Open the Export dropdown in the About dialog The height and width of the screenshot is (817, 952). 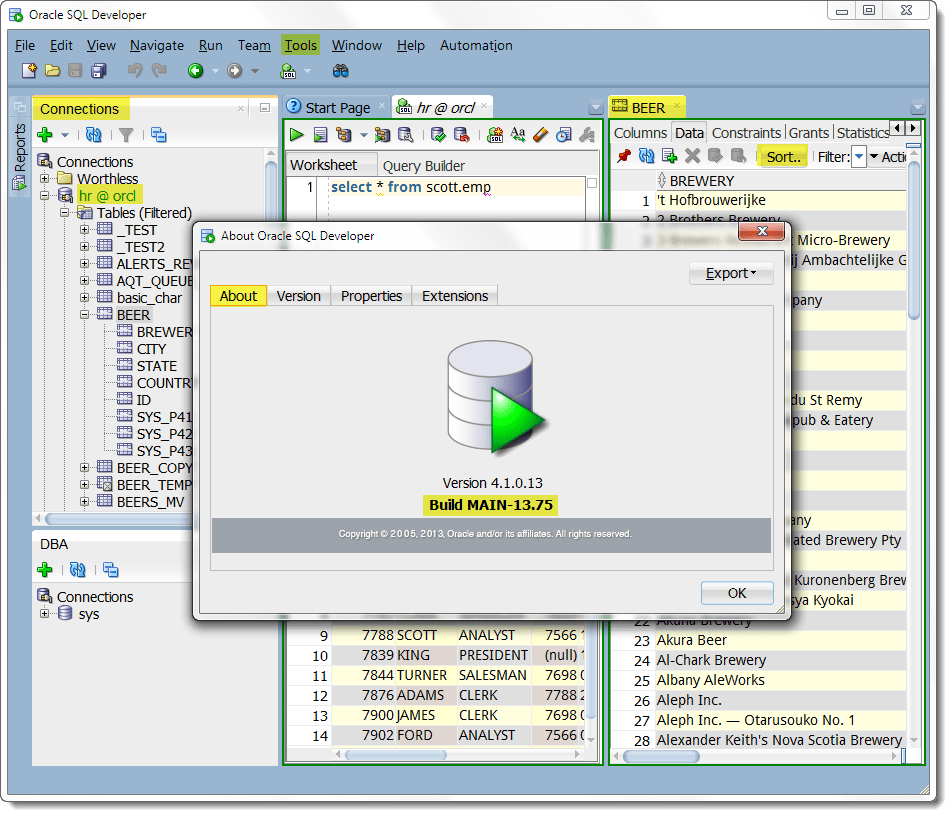point(730,273)
